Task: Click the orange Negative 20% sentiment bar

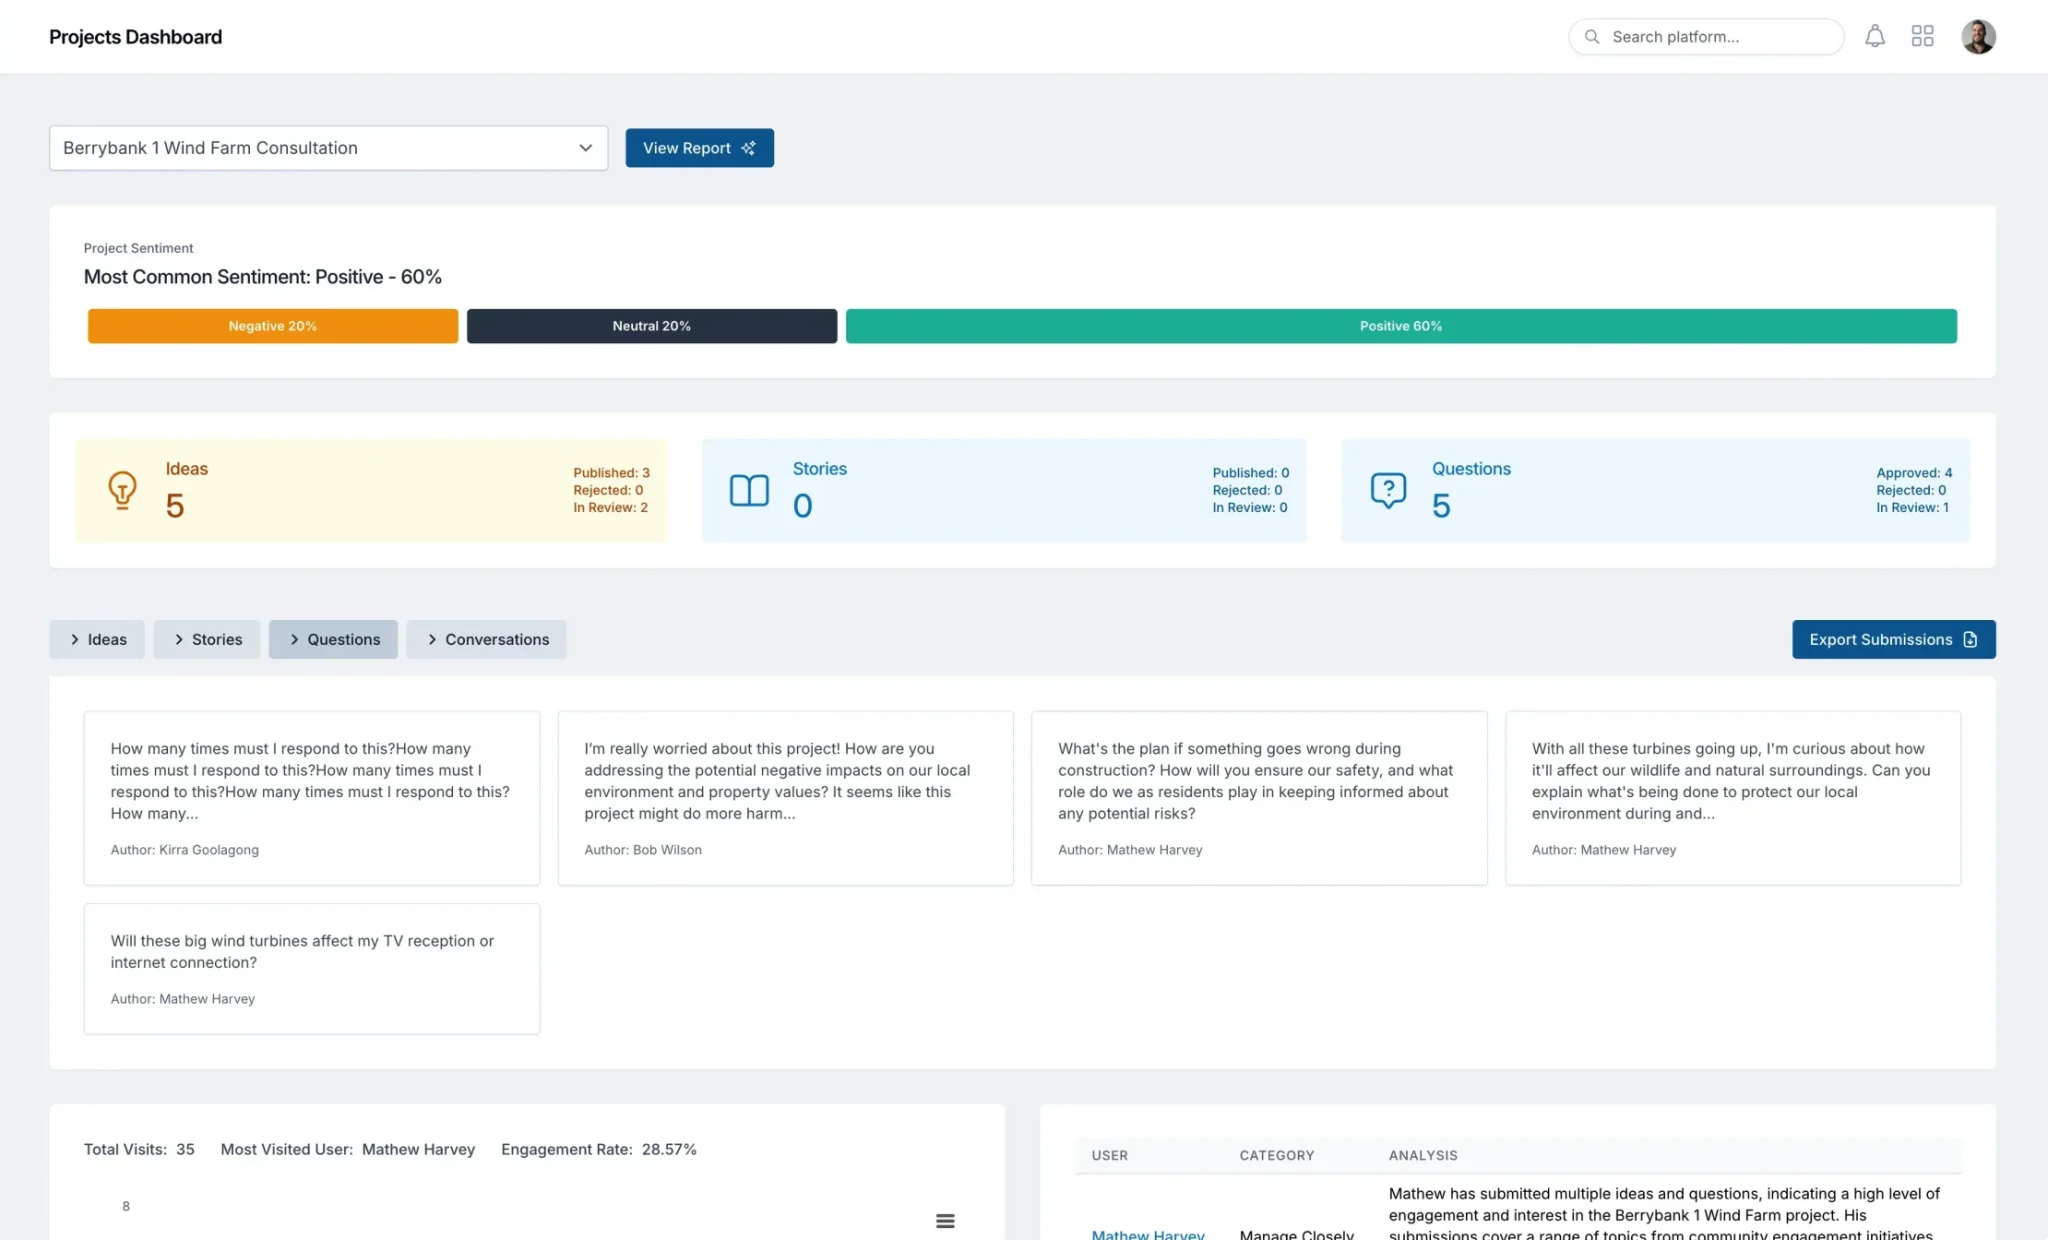Action: (x=272, y=326)
